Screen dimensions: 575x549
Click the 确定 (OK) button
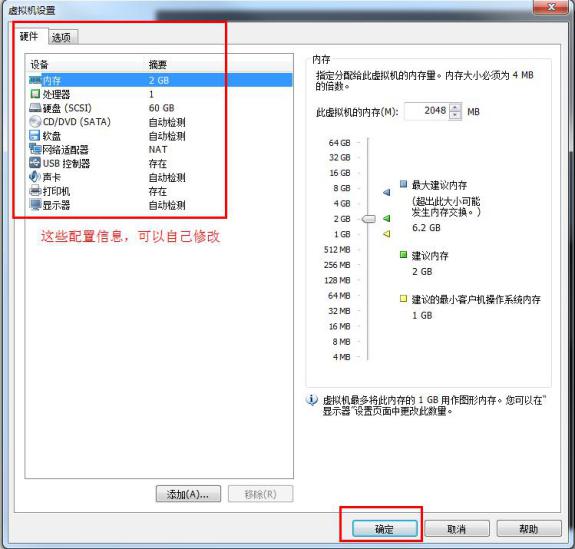coord(384,529)
